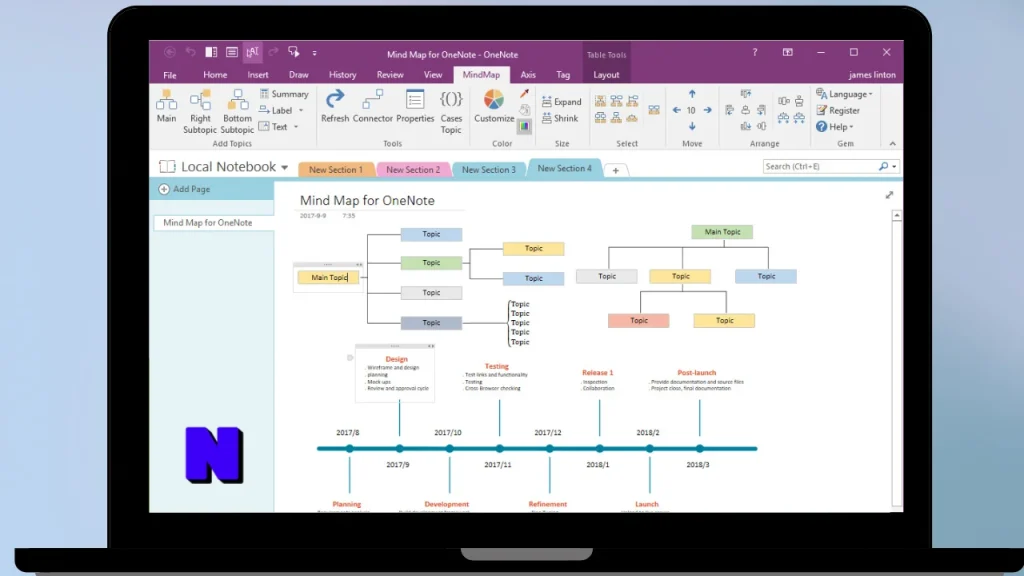Screen dimensions: 1024x576
Task: Click the Post-launch heading
Action: 697,373
